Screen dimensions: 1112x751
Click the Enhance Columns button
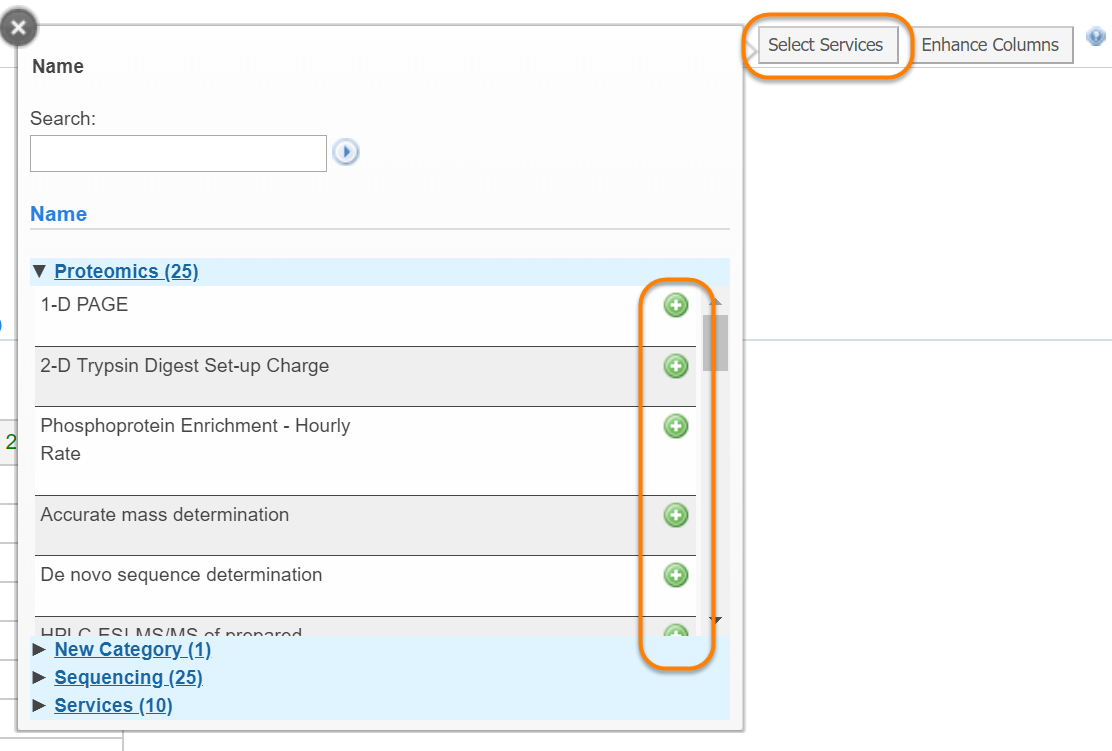[990, 45]
